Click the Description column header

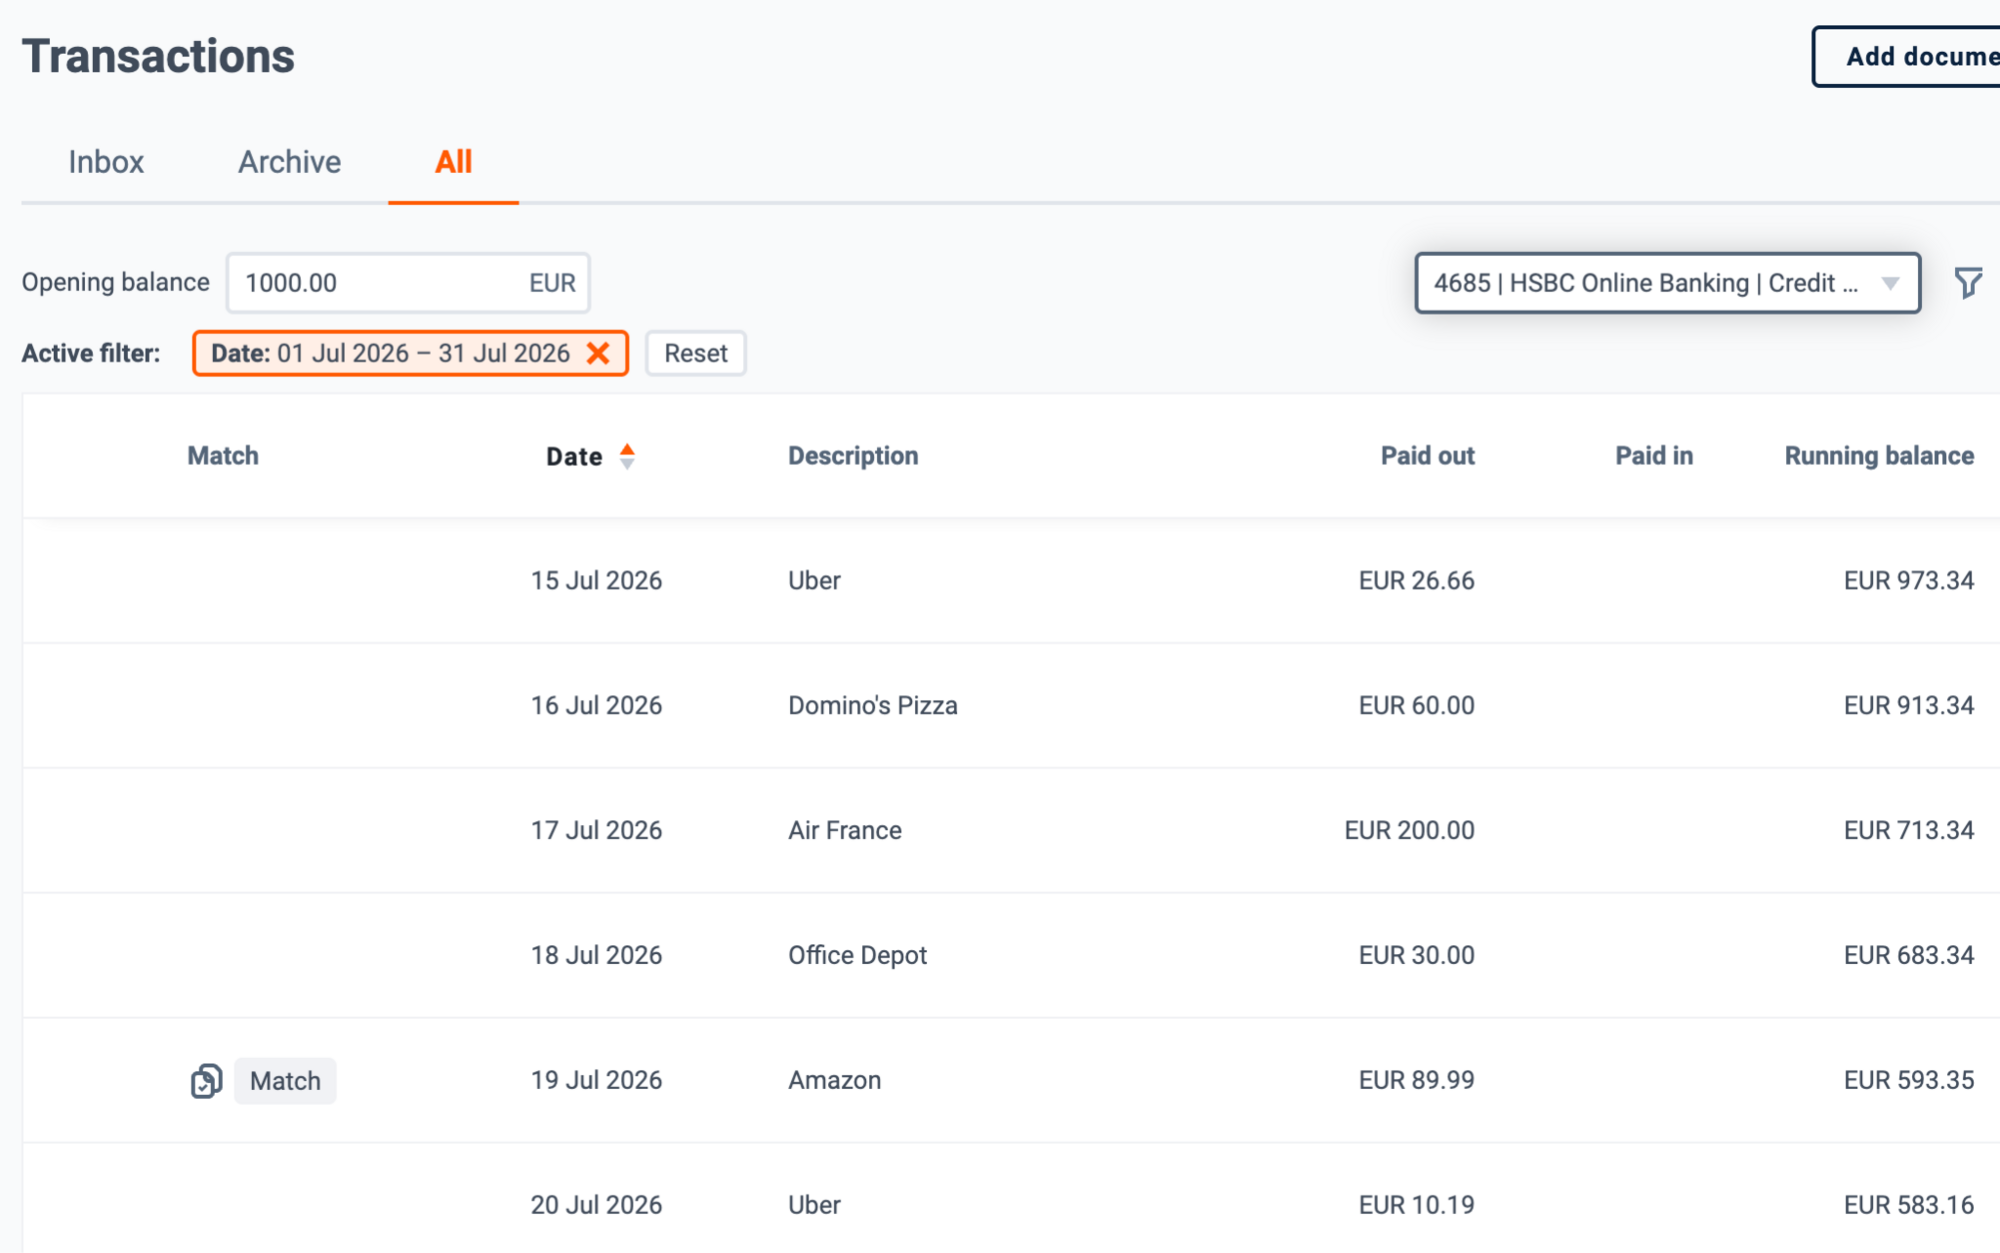pos(853,456)
